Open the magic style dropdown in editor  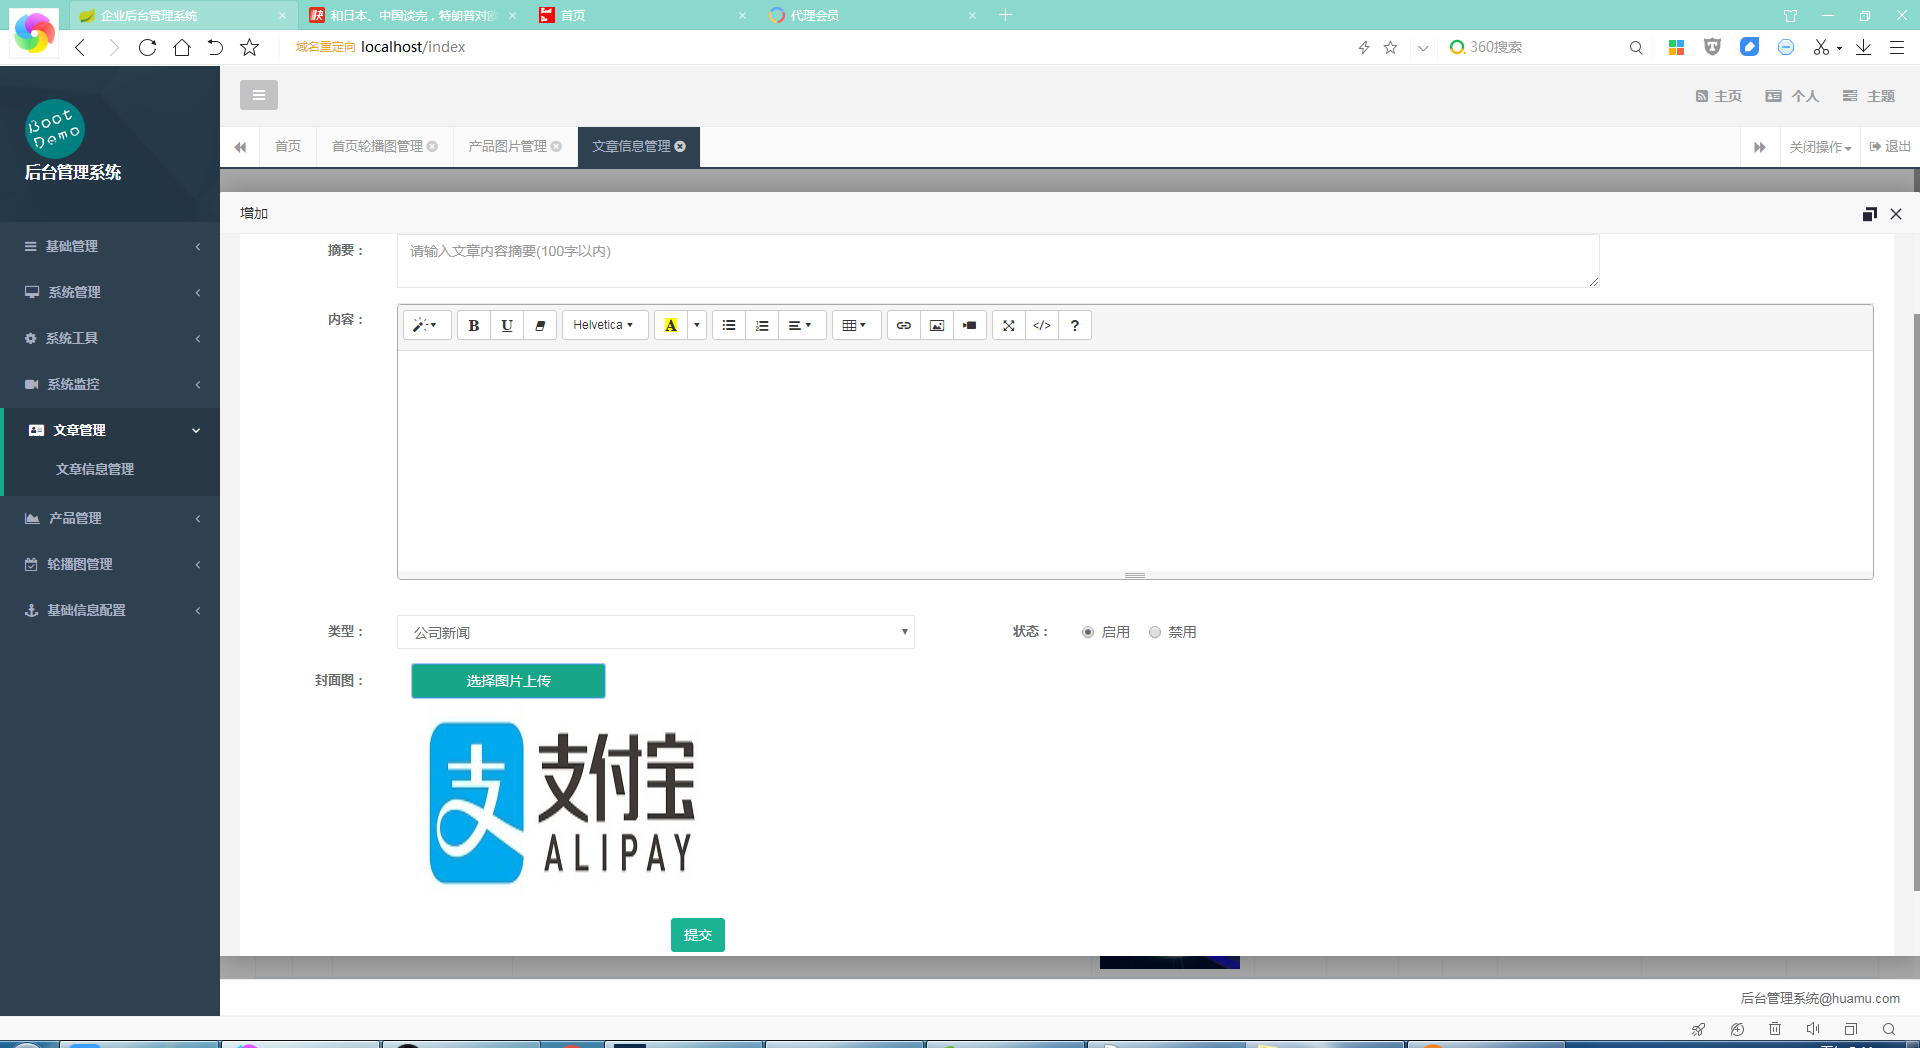[x=426, y=325]
